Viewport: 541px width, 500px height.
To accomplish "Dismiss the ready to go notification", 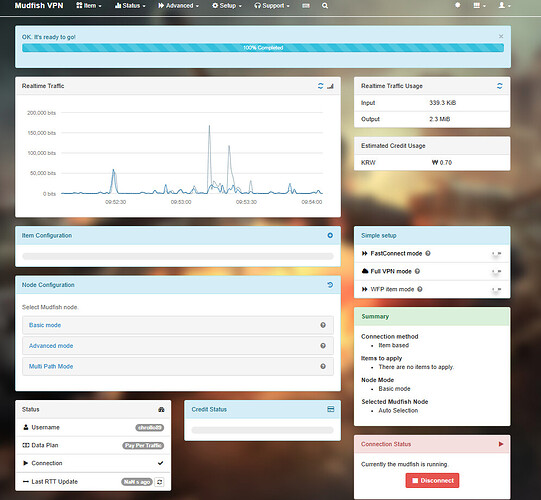I will (x=501, y=36).
